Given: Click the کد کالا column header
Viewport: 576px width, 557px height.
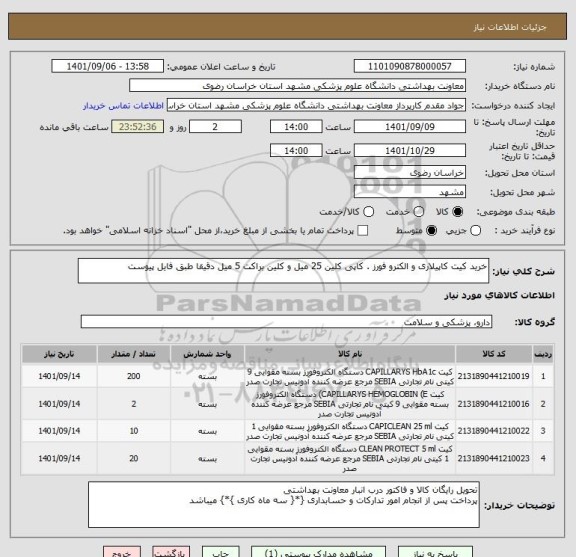Looking at the screenshot, I should coord(494,354).
